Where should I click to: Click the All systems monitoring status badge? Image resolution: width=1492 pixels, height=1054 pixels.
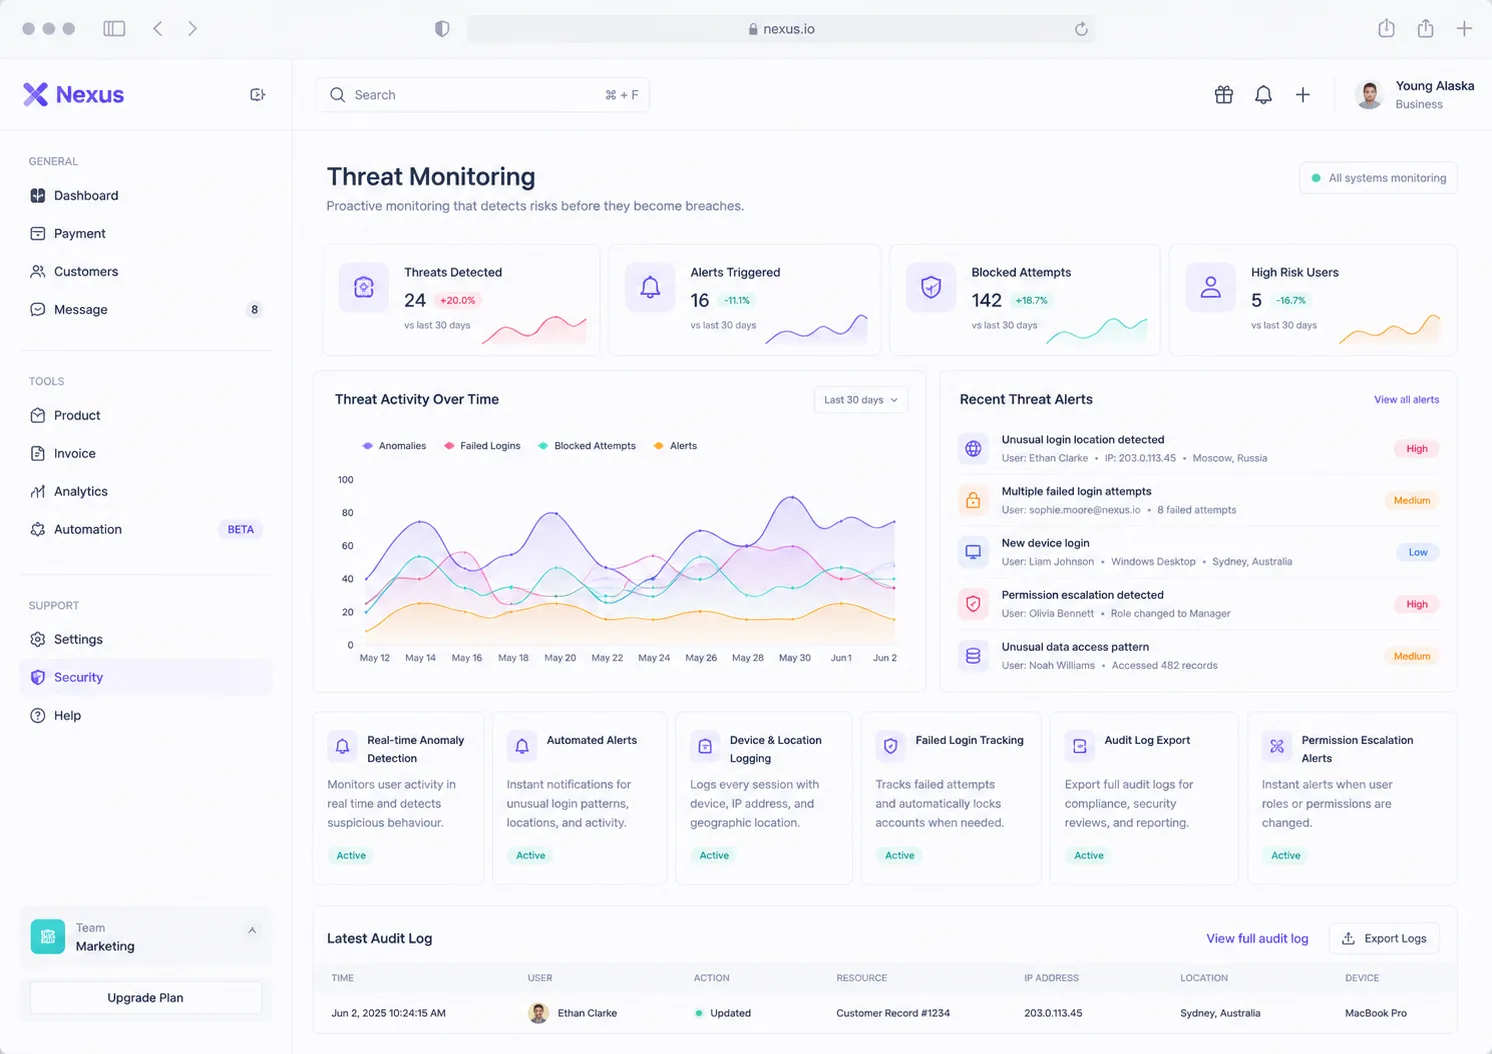(x=1378, y=178)
